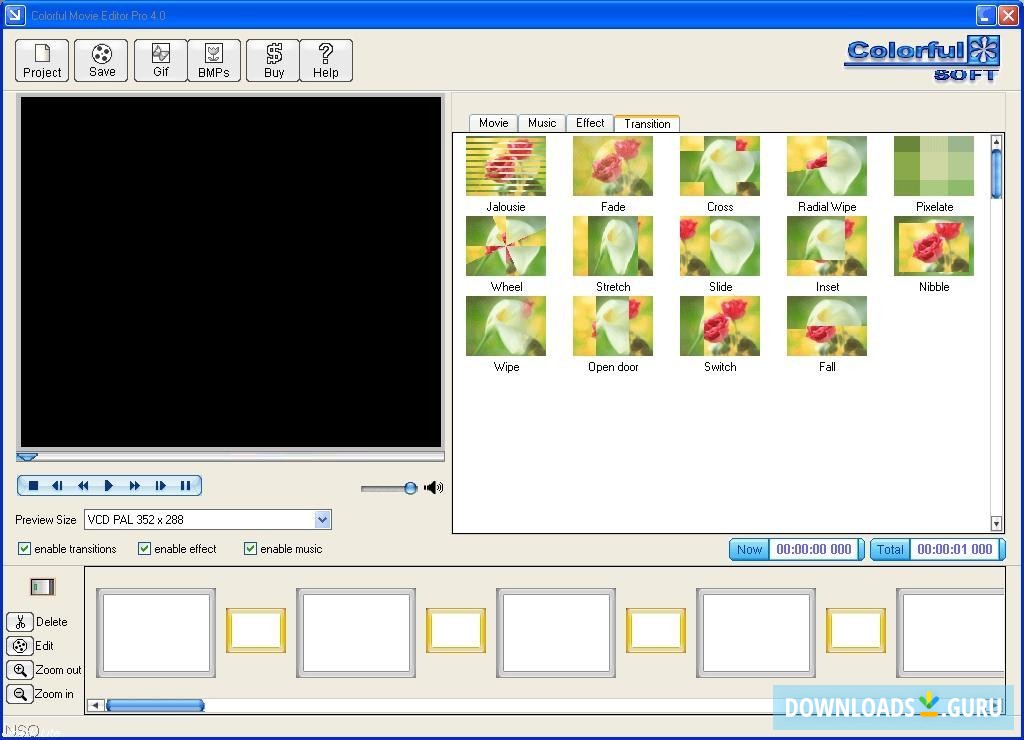Open the Project dialog

[41, 60]
